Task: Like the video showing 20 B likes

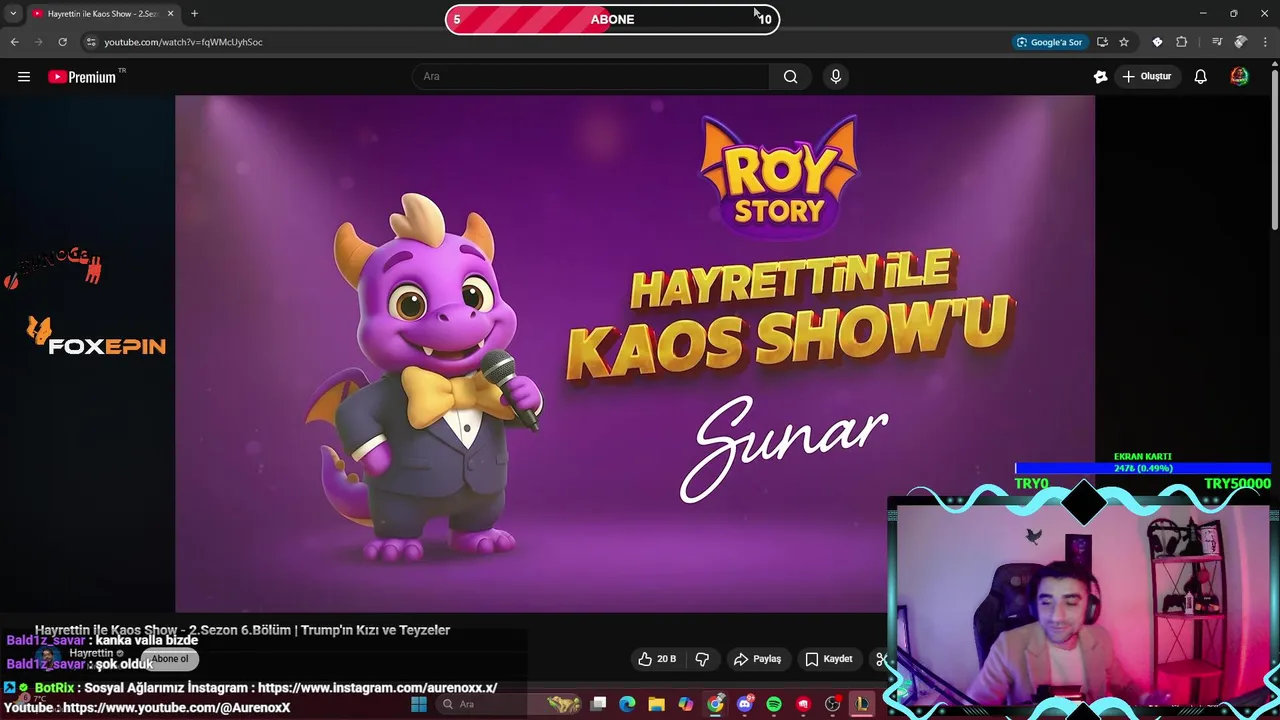Action: tap(657, 659)
